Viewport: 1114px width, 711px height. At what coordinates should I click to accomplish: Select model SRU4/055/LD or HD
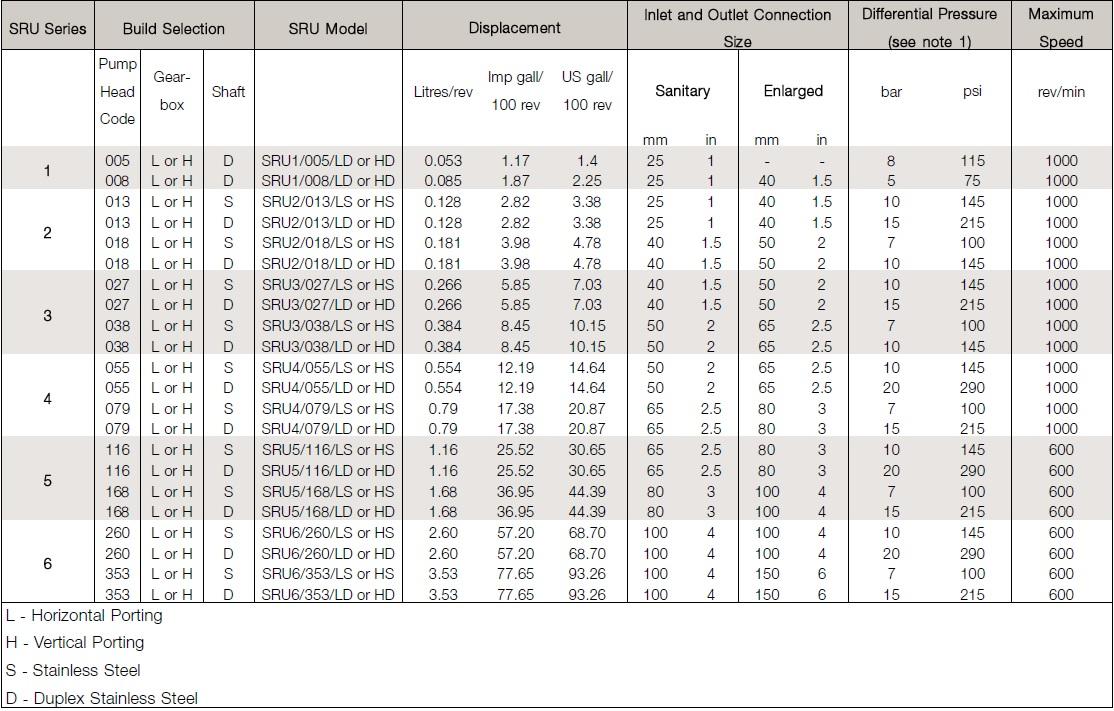(328, 388)
